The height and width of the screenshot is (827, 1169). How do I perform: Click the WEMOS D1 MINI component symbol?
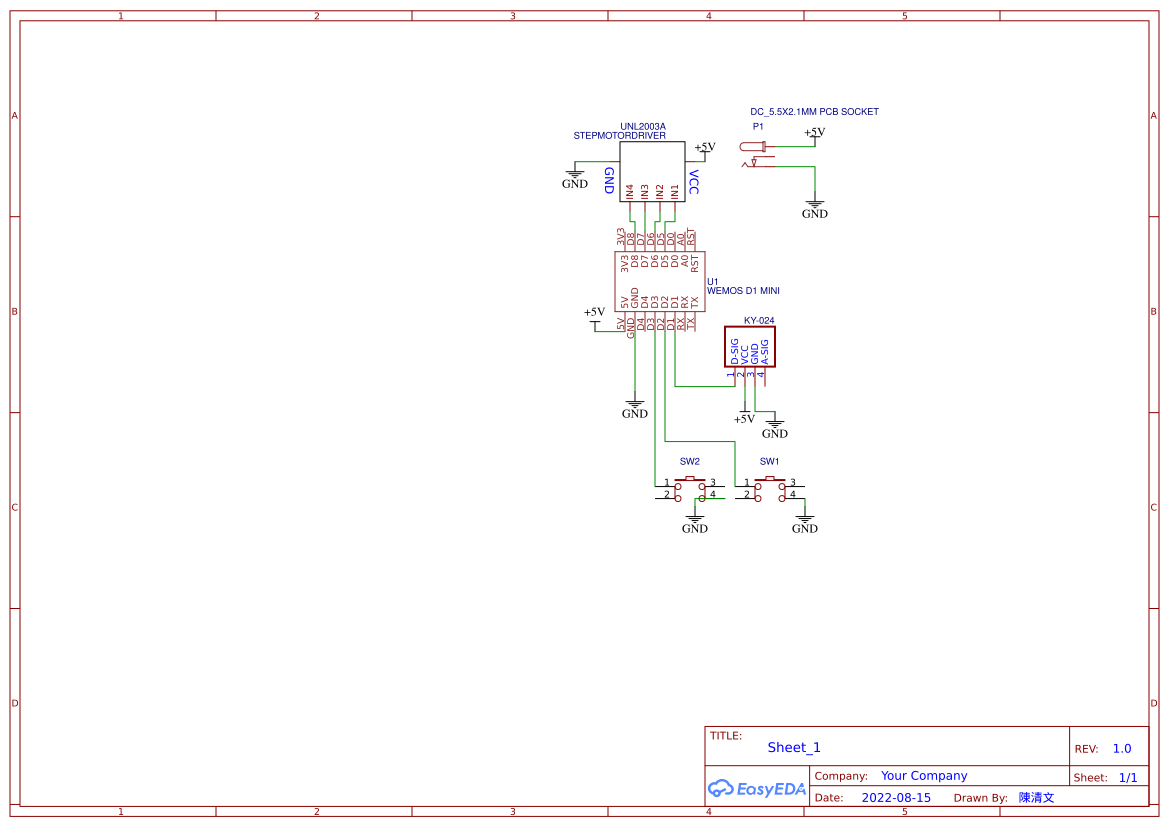click(658, 280)
